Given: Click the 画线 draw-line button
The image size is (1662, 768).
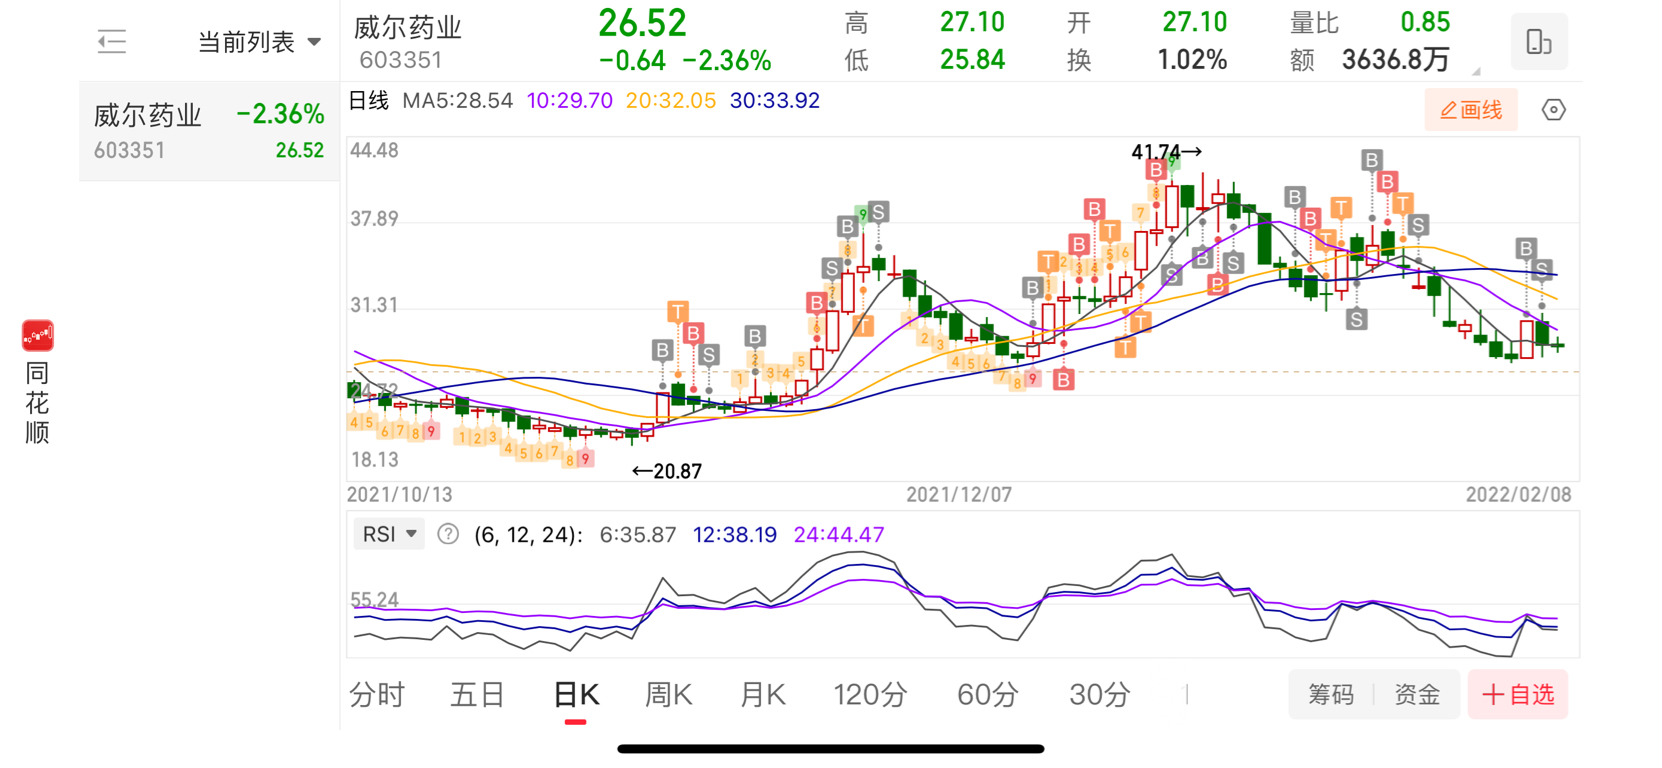Looking at the screenshot, I should 1471,110.
